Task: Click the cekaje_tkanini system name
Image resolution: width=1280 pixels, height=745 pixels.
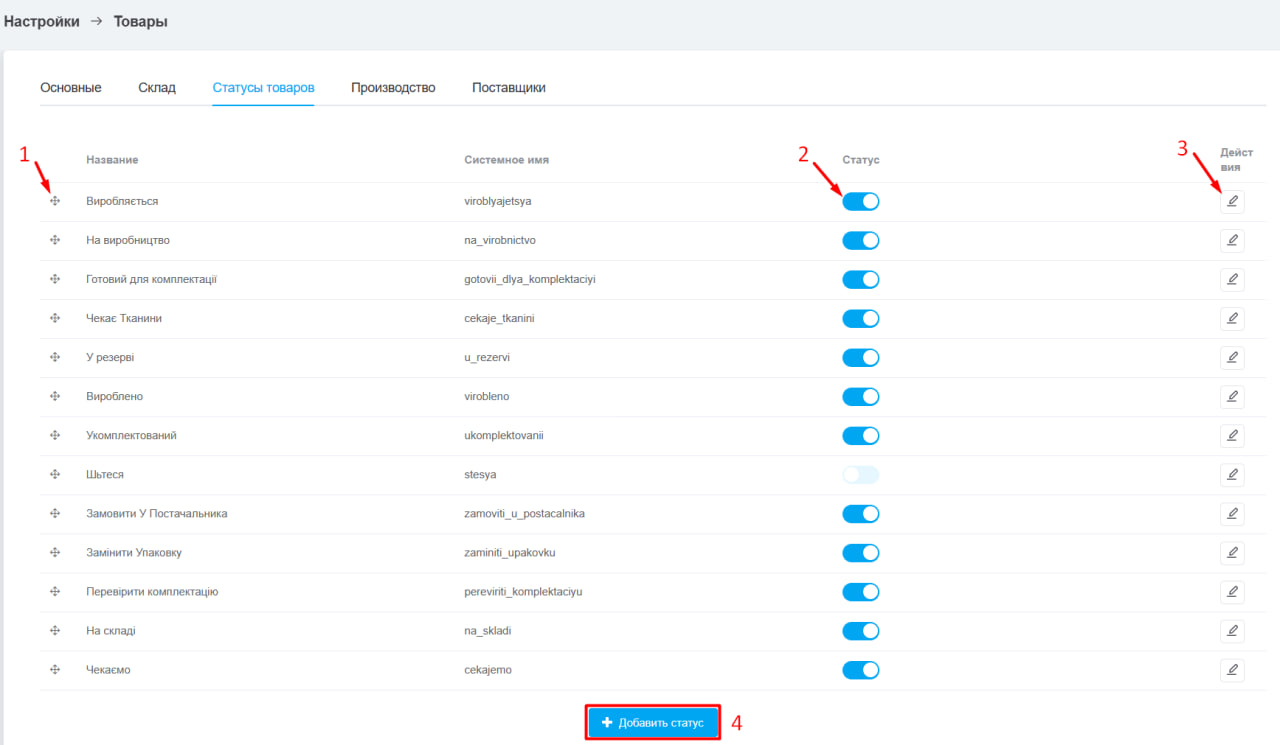Action: [x=500, y=318]
